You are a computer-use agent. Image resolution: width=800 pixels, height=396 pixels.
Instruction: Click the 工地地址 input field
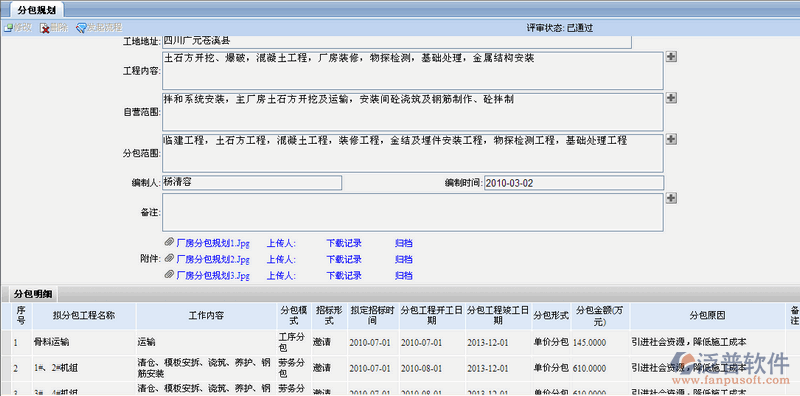[x=397, y=42]
